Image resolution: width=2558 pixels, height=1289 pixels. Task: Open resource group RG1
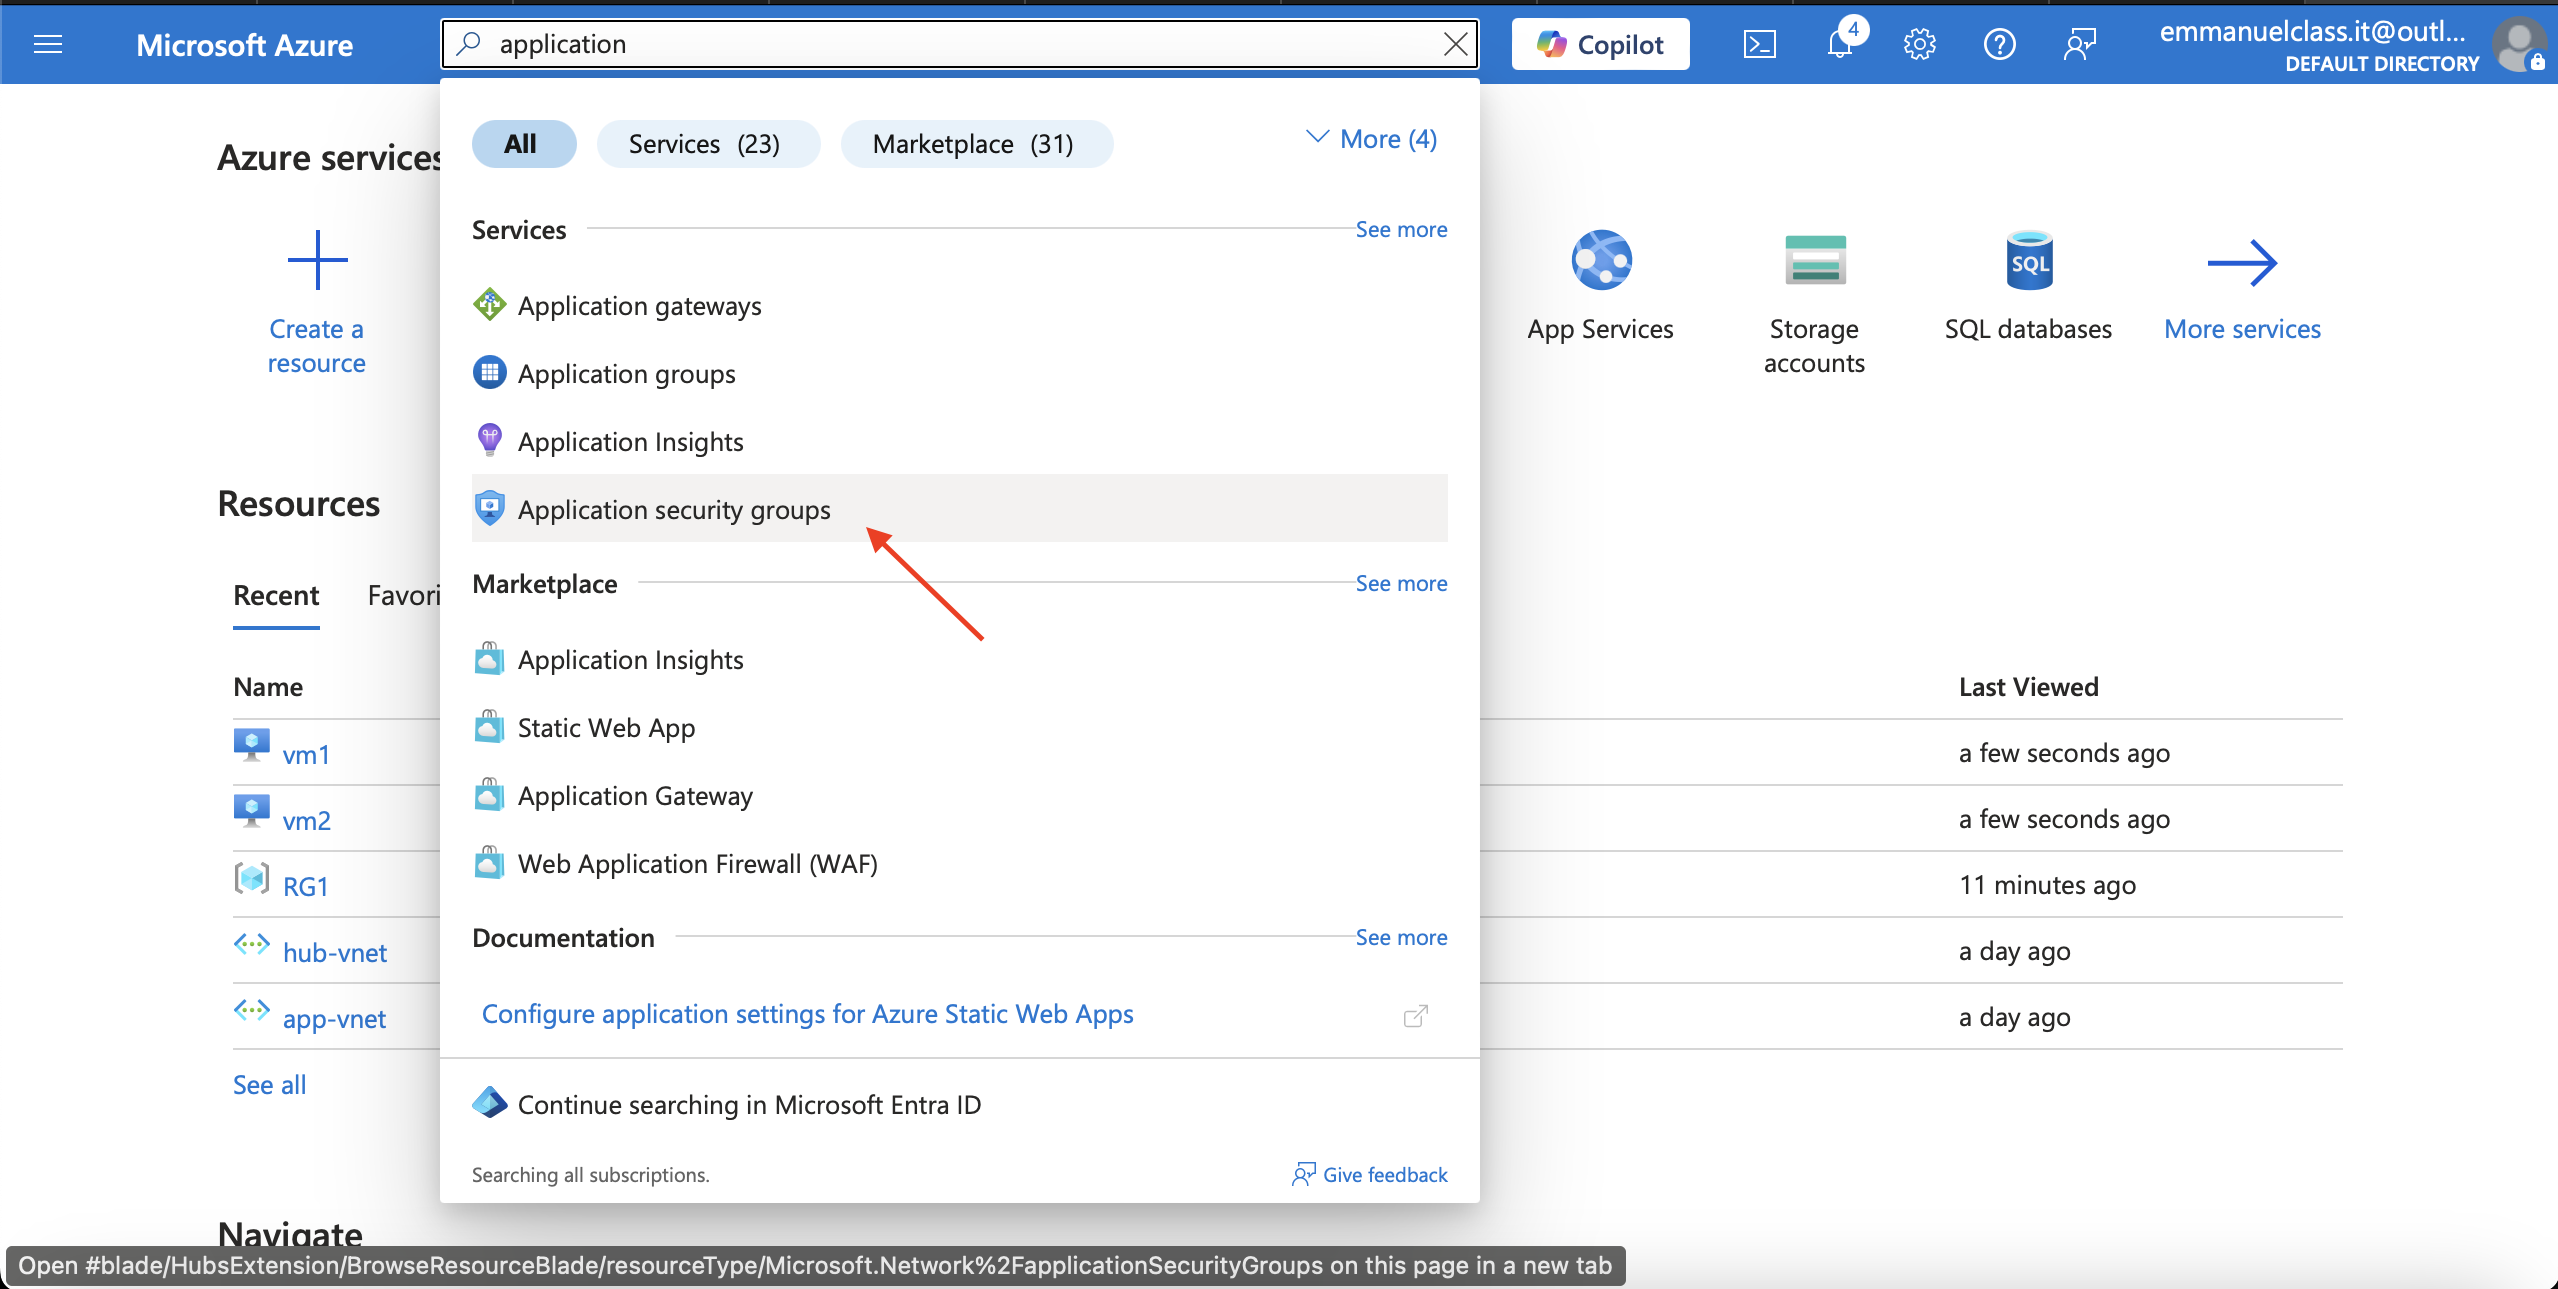305,887
